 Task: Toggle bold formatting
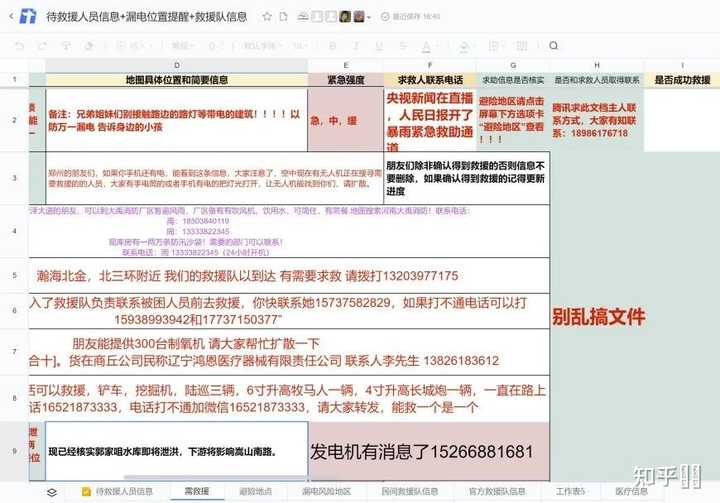point(333,45)
